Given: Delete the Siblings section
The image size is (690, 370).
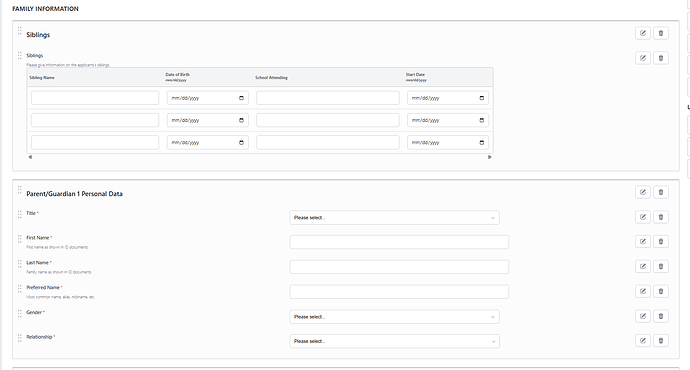Looking at the screenshot, I should point(661,33).
